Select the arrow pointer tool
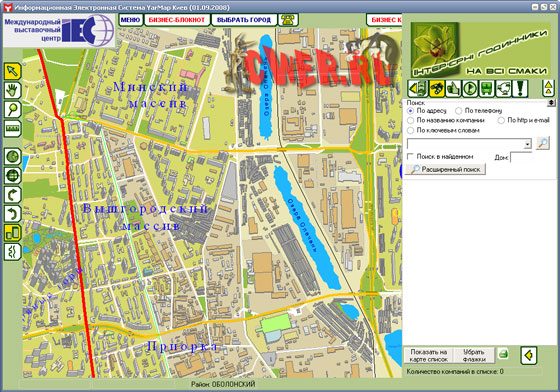The image size is (560, 392). pos(12,71)
